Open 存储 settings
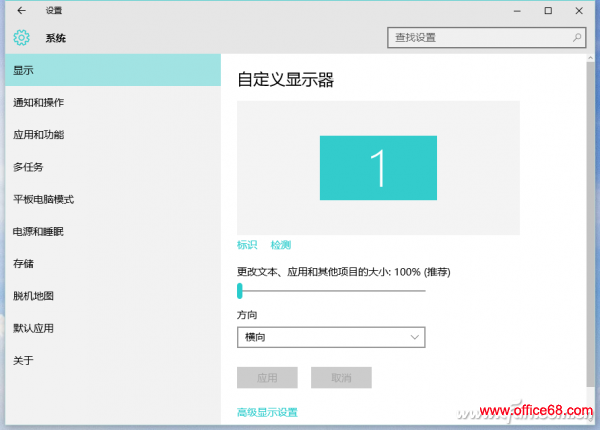 pos(113,264)
